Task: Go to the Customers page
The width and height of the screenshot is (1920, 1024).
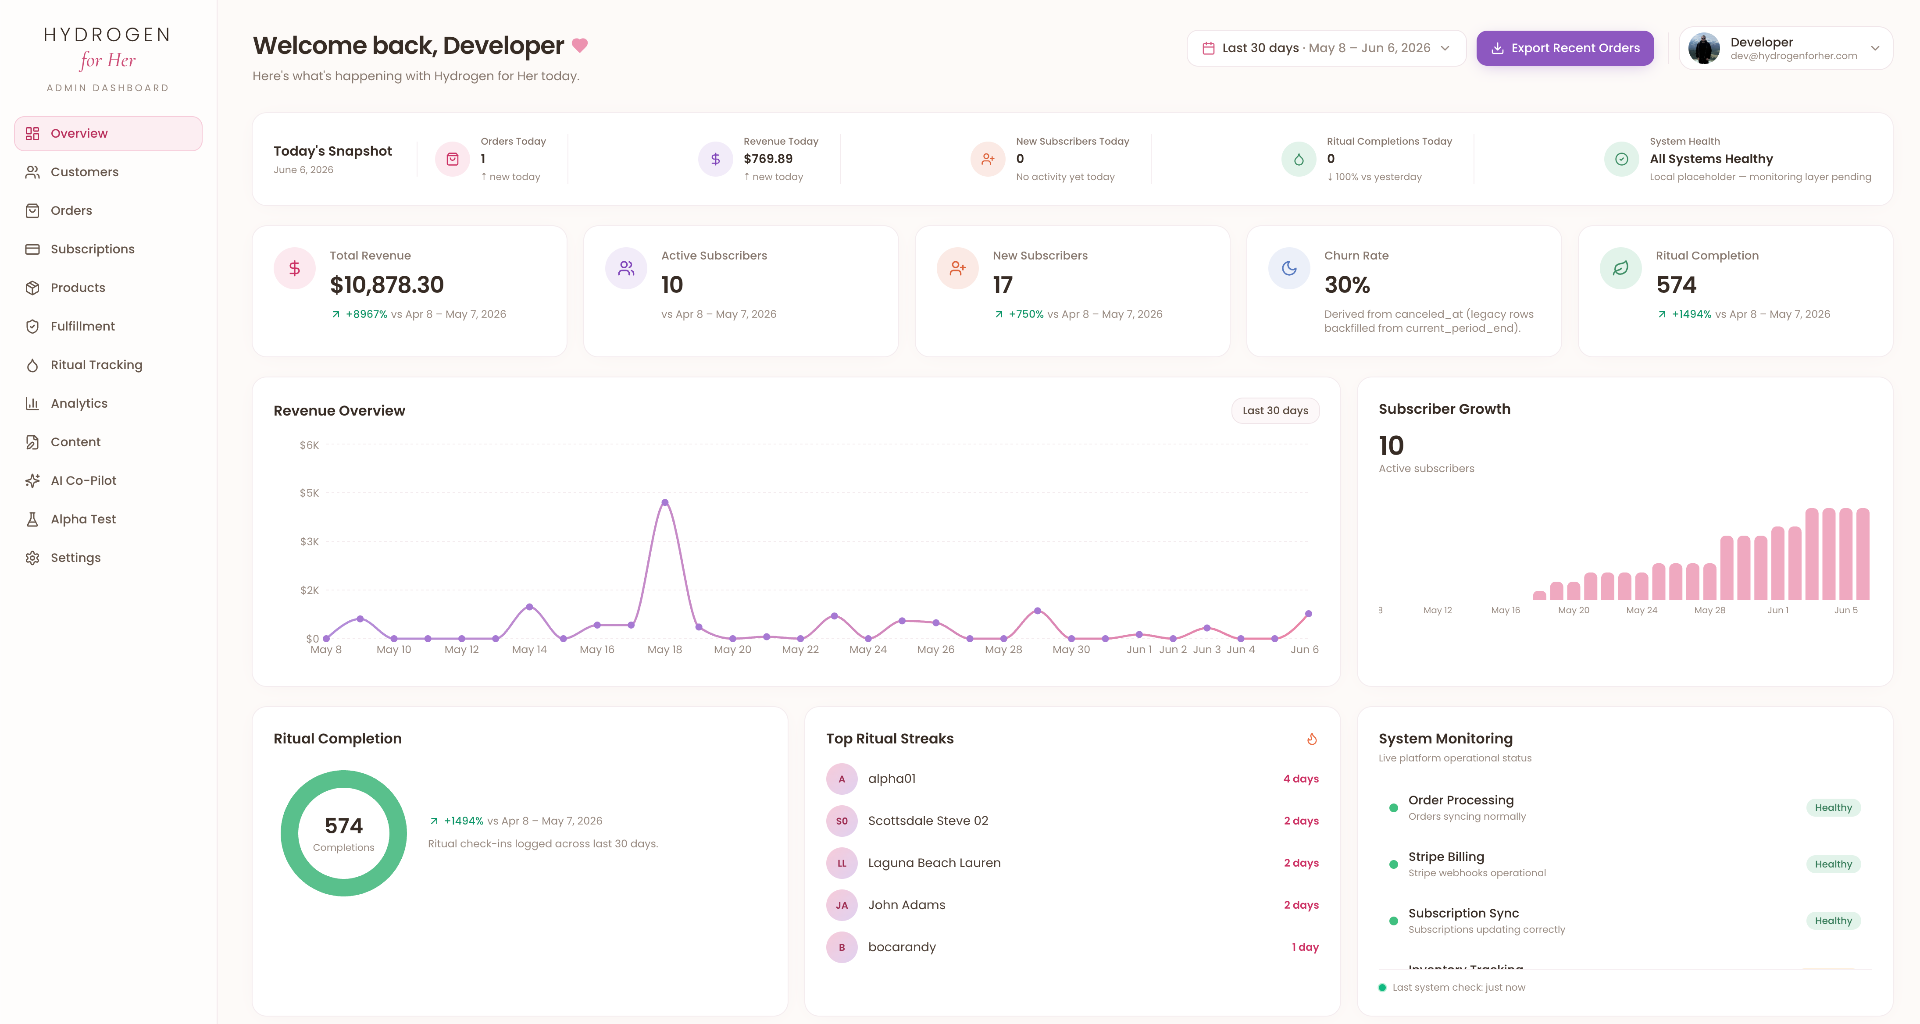Action: pyautogui.click(x=108, y=172)
